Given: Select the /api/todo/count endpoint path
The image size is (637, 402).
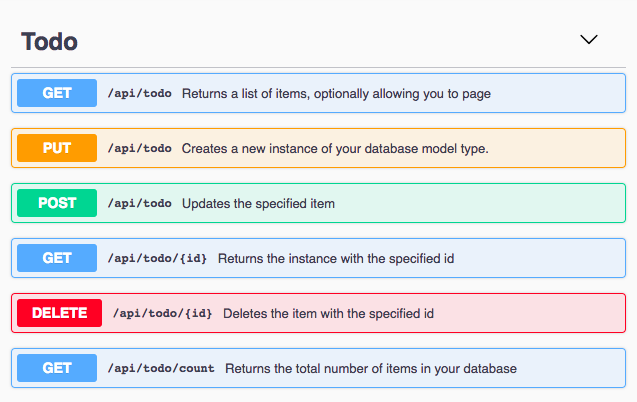Looking at the screenshot, I should tap(161, 368).
